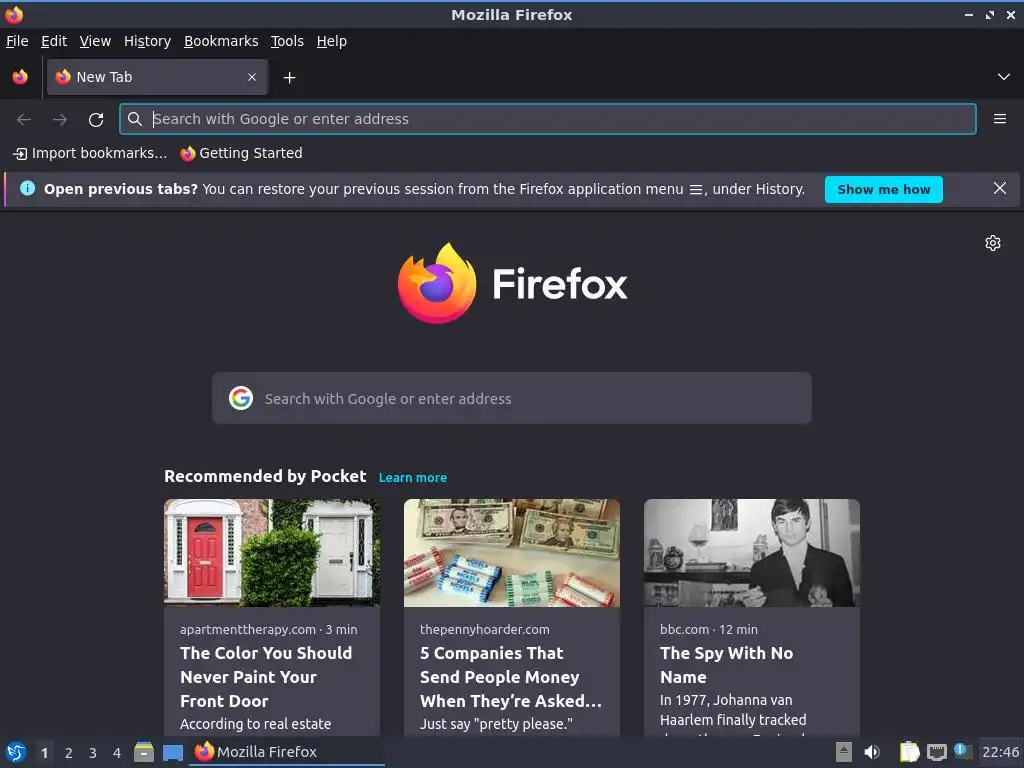Image resolution: width=1024 pixels, height=768 pixels.
Task: Open the Bookmarks menu
Action: (221, 41)
